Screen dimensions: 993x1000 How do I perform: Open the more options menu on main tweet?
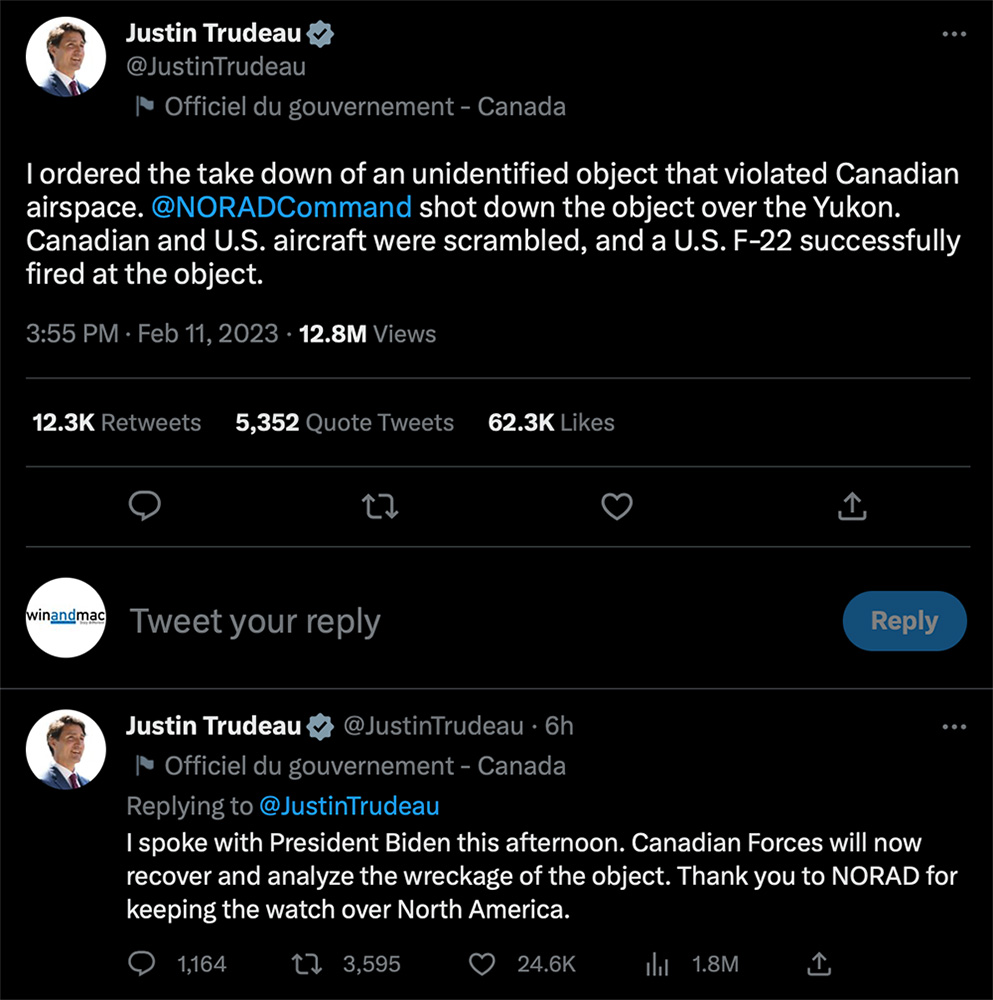point(955,35)
